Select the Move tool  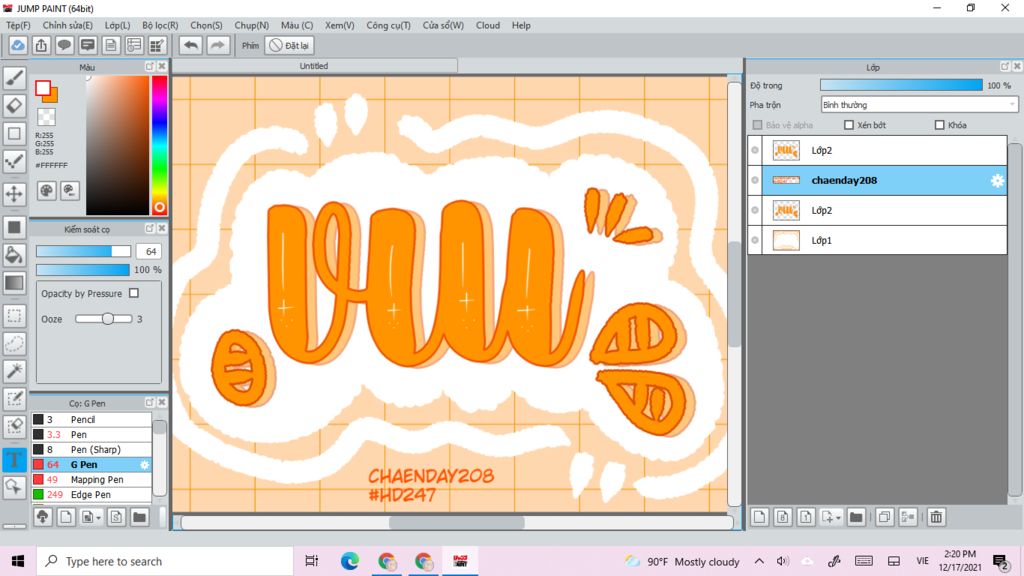click(14, 194)
